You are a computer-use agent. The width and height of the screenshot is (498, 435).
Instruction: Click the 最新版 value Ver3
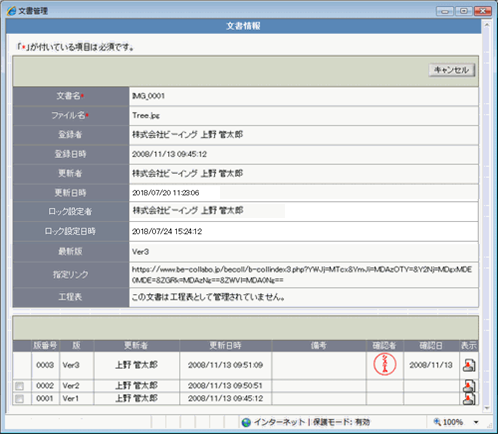(140, 252)
